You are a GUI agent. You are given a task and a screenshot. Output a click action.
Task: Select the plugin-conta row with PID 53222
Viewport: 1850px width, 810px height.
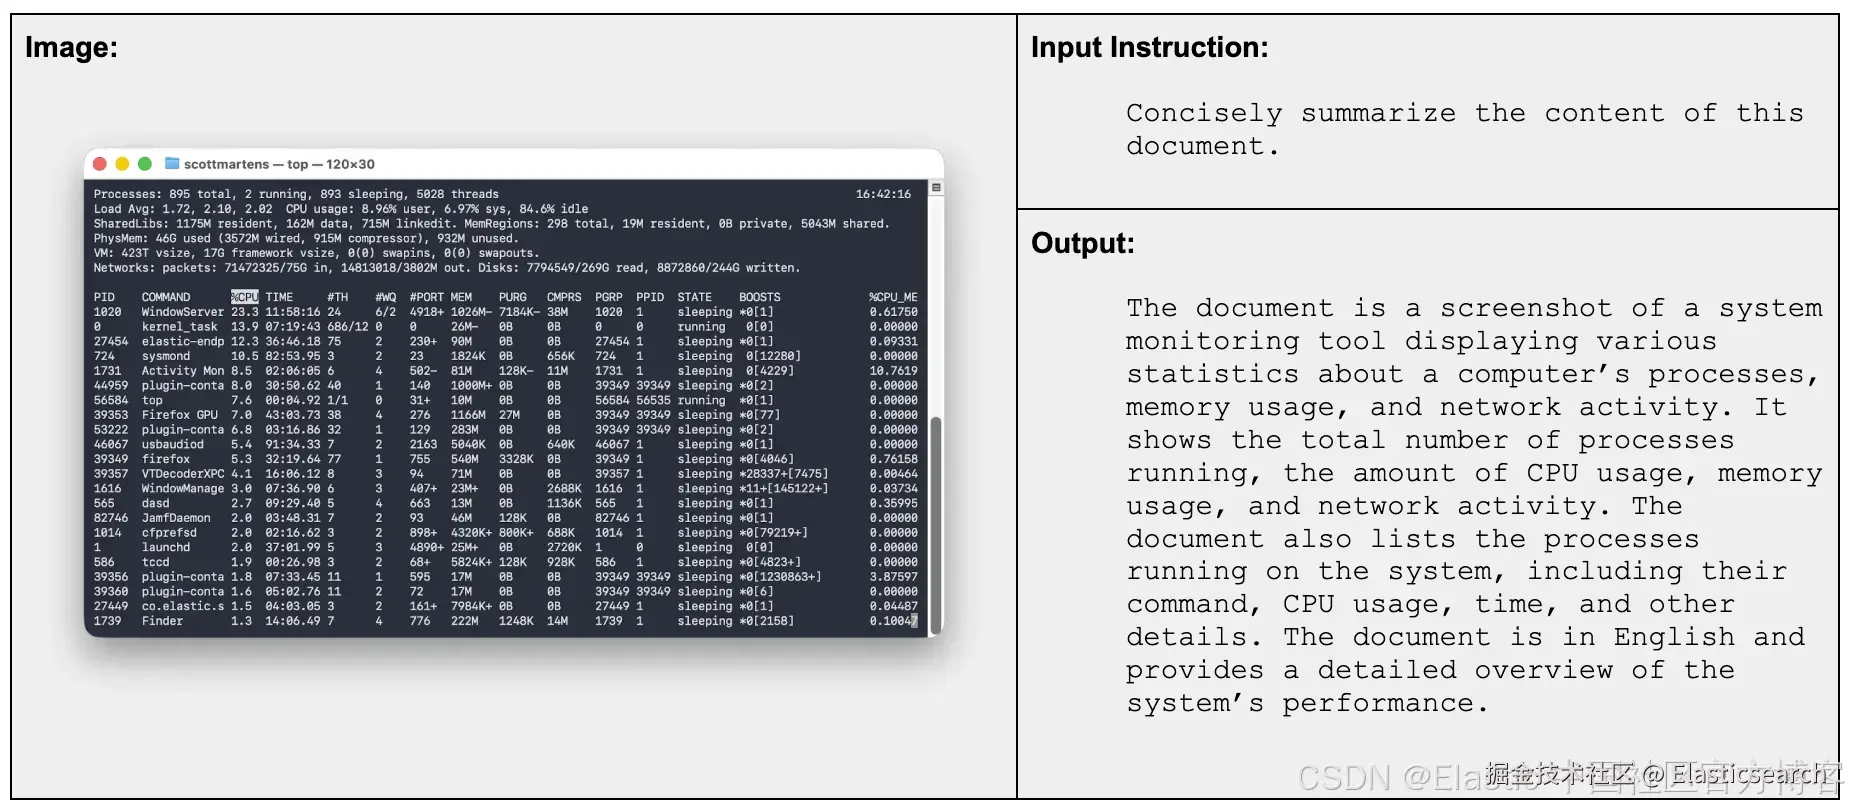click(506, 430)
